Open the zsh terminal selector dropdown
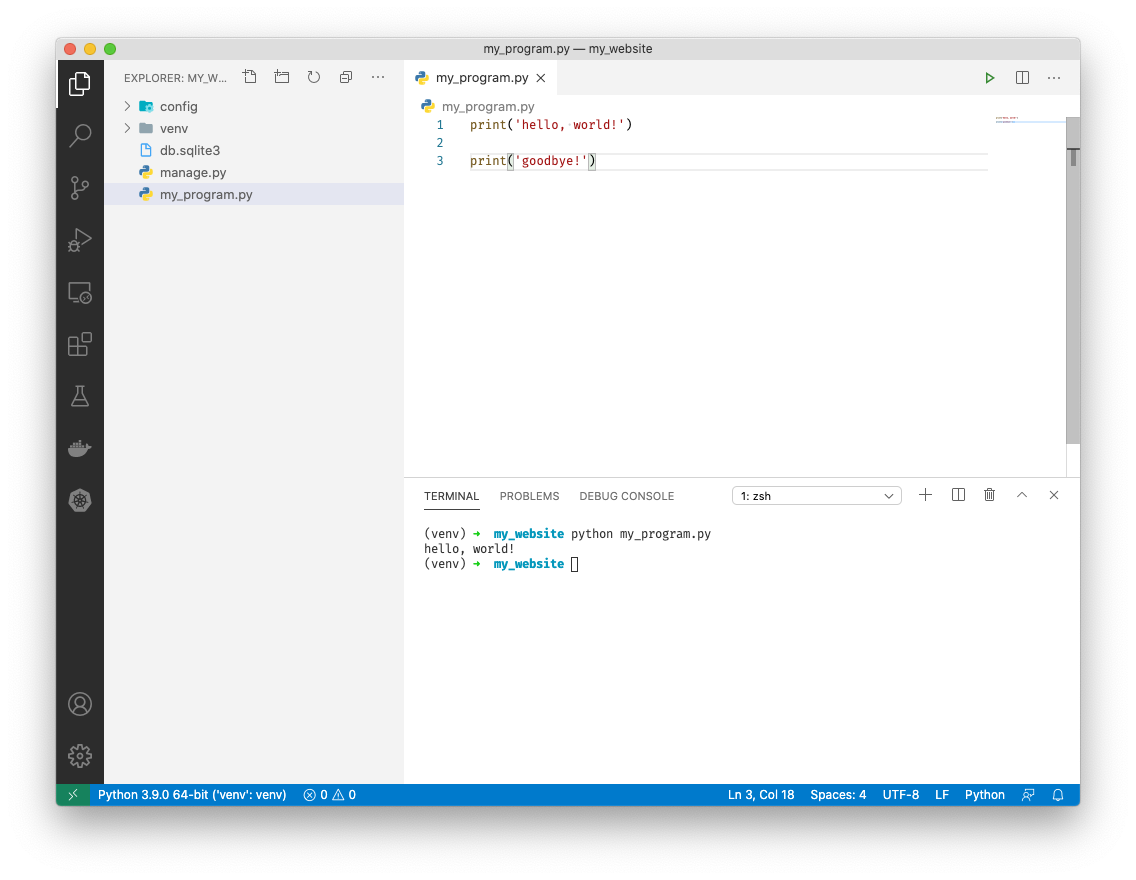Viewport: 1136px width, 880px height. [817, 496]
